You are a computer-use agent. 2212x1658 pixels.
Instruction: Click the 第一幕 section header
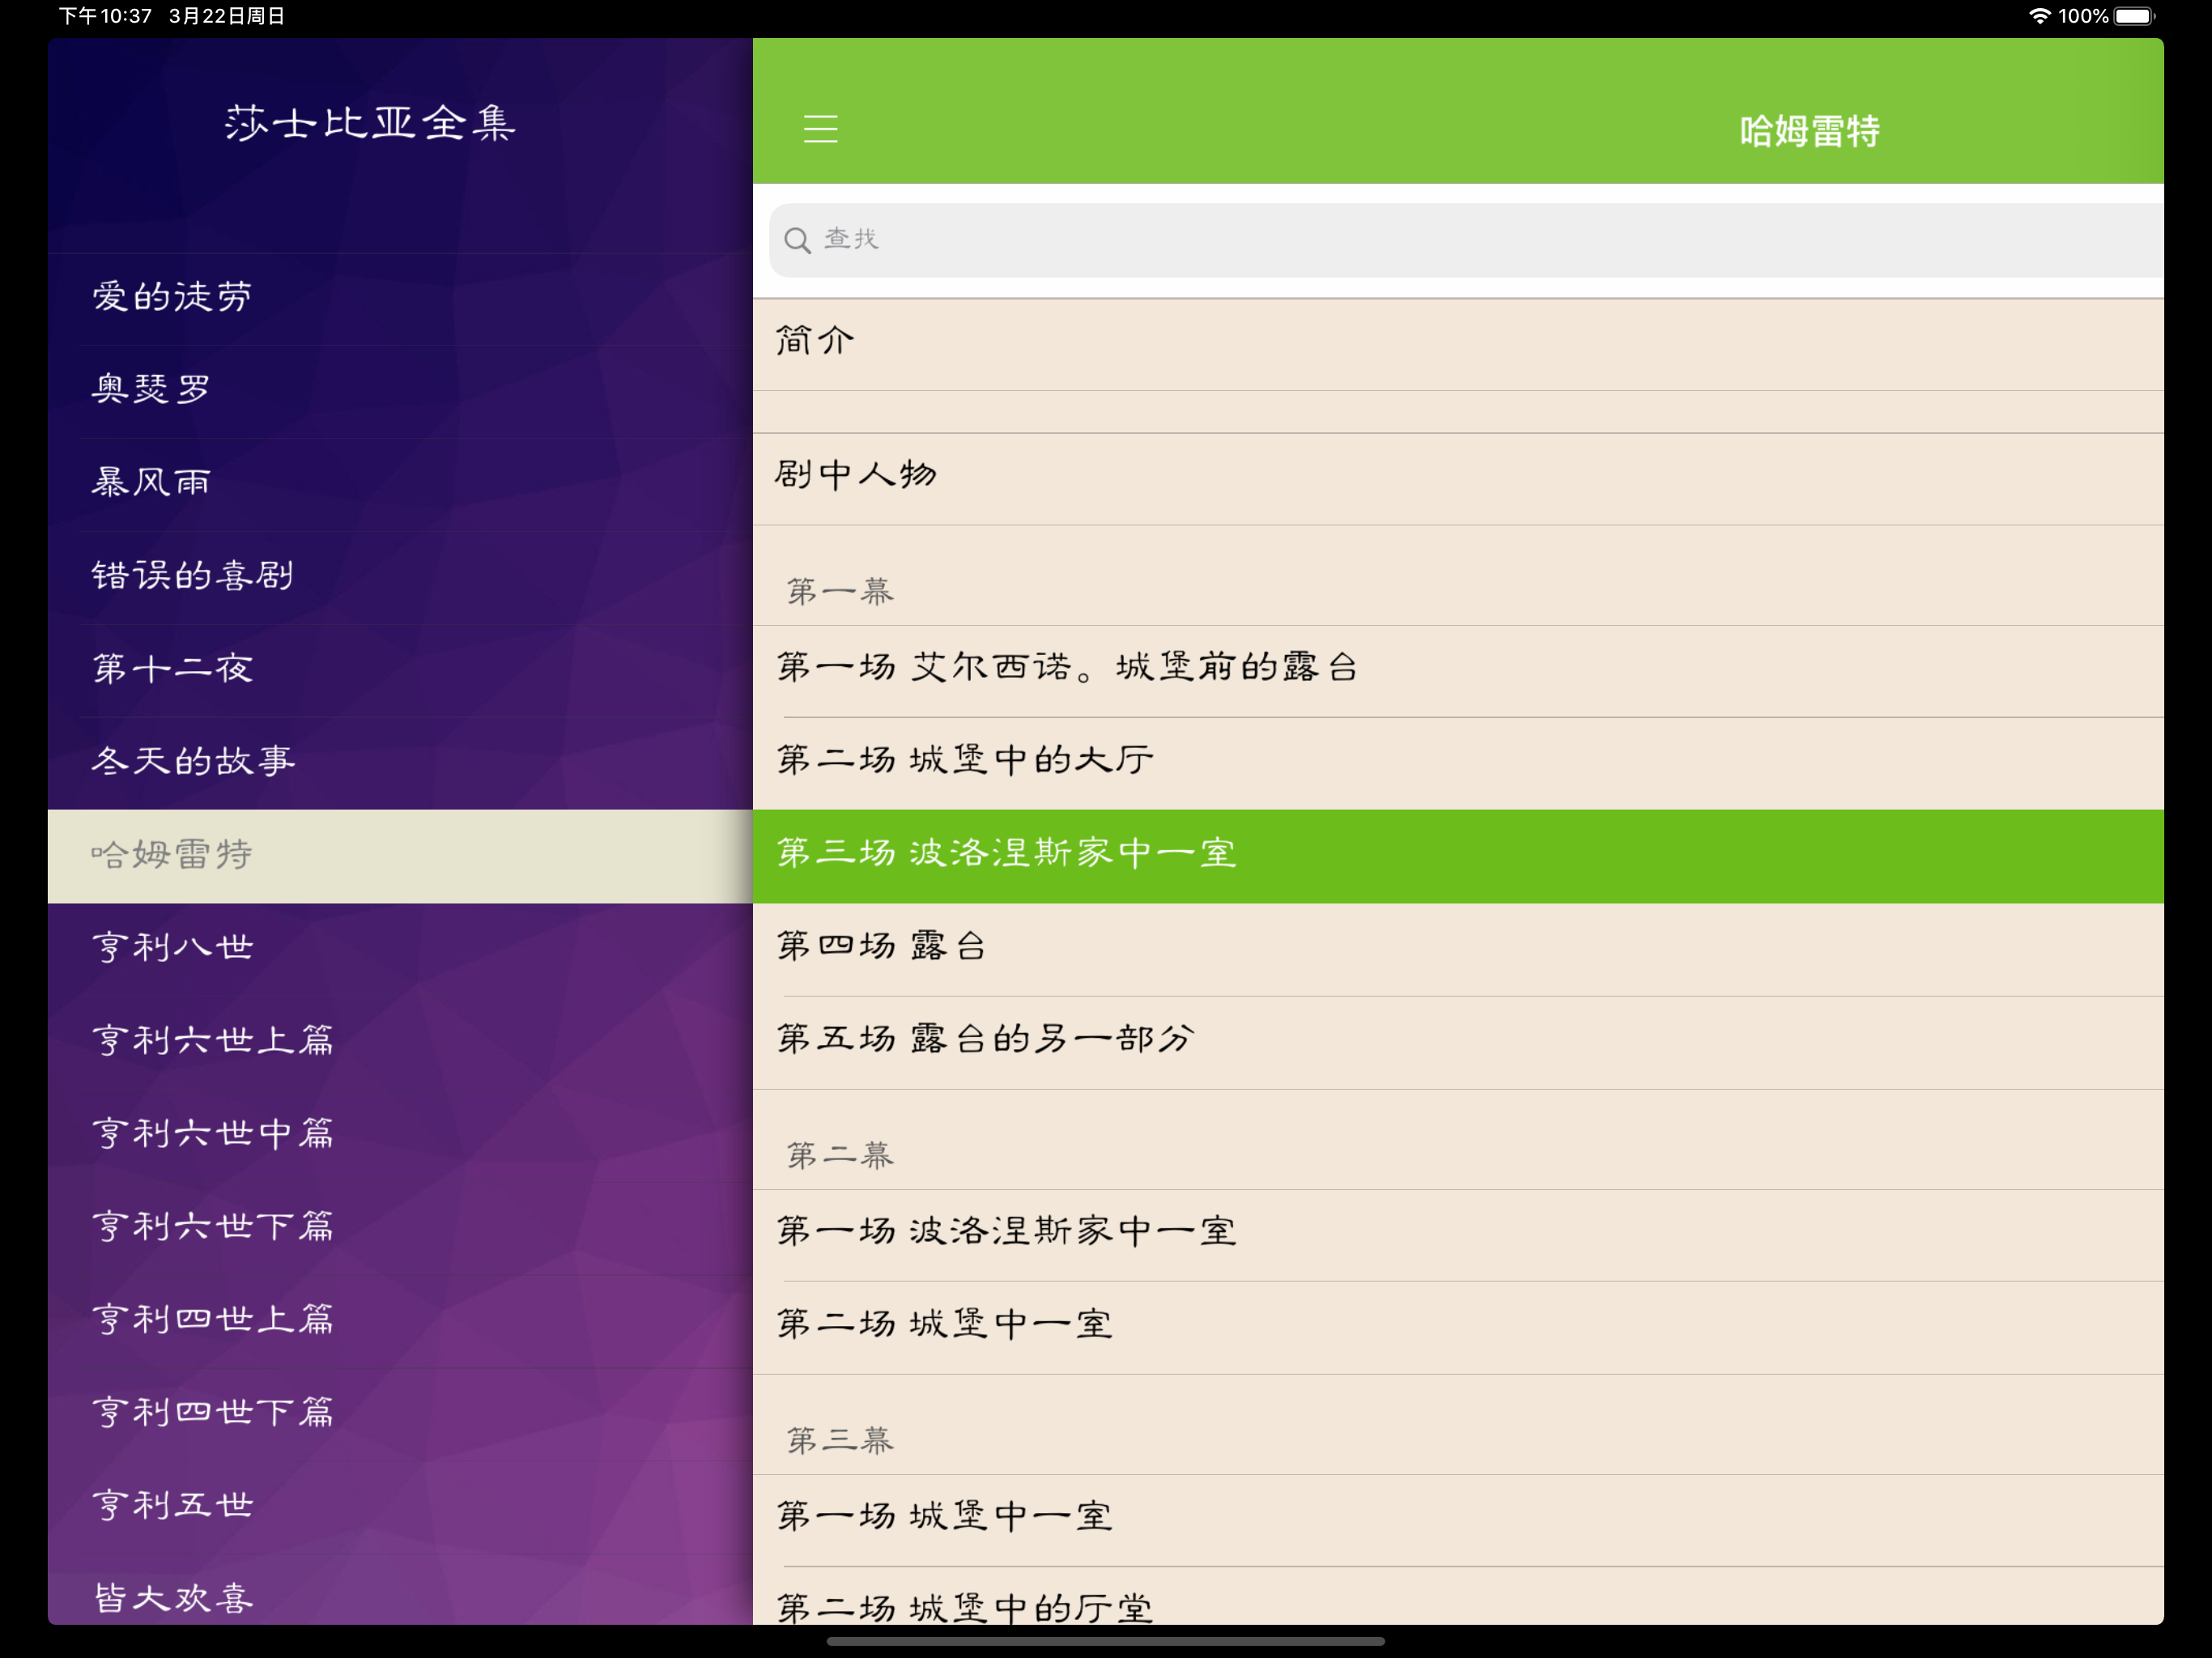[x=840, y=592]
